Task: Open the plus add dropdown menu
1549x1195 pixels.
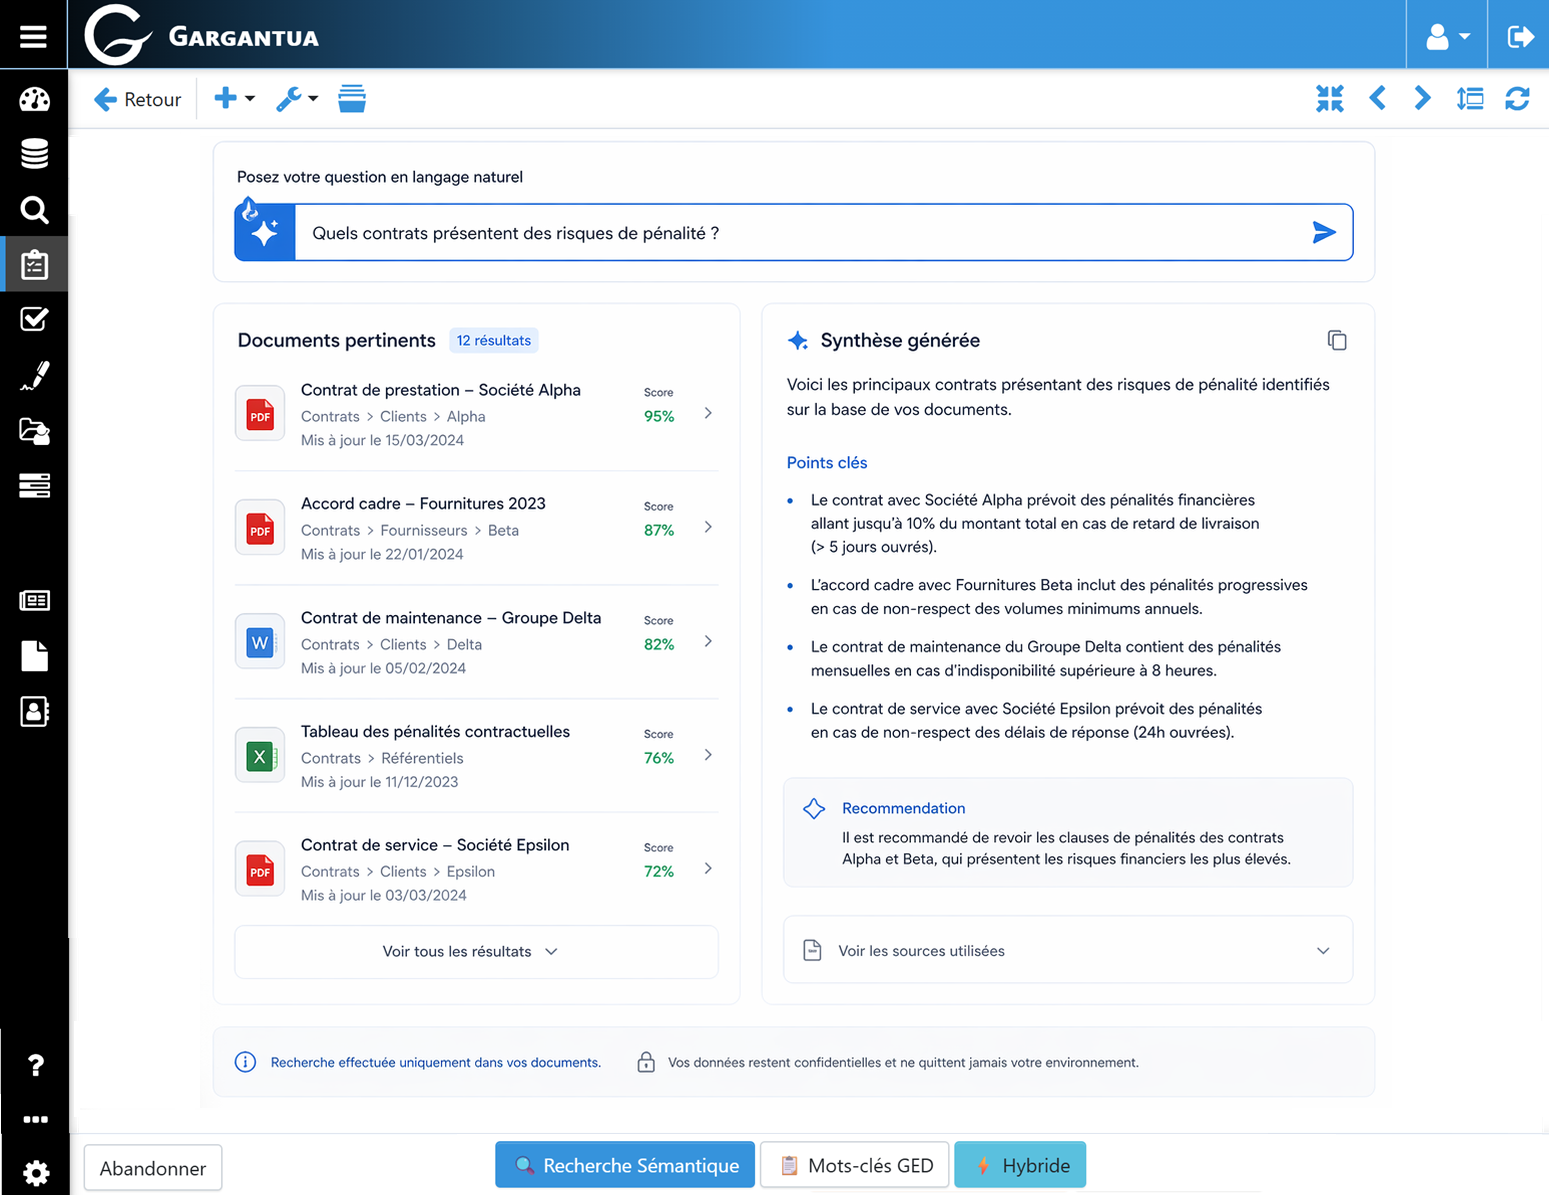Action: pos(234,99)
